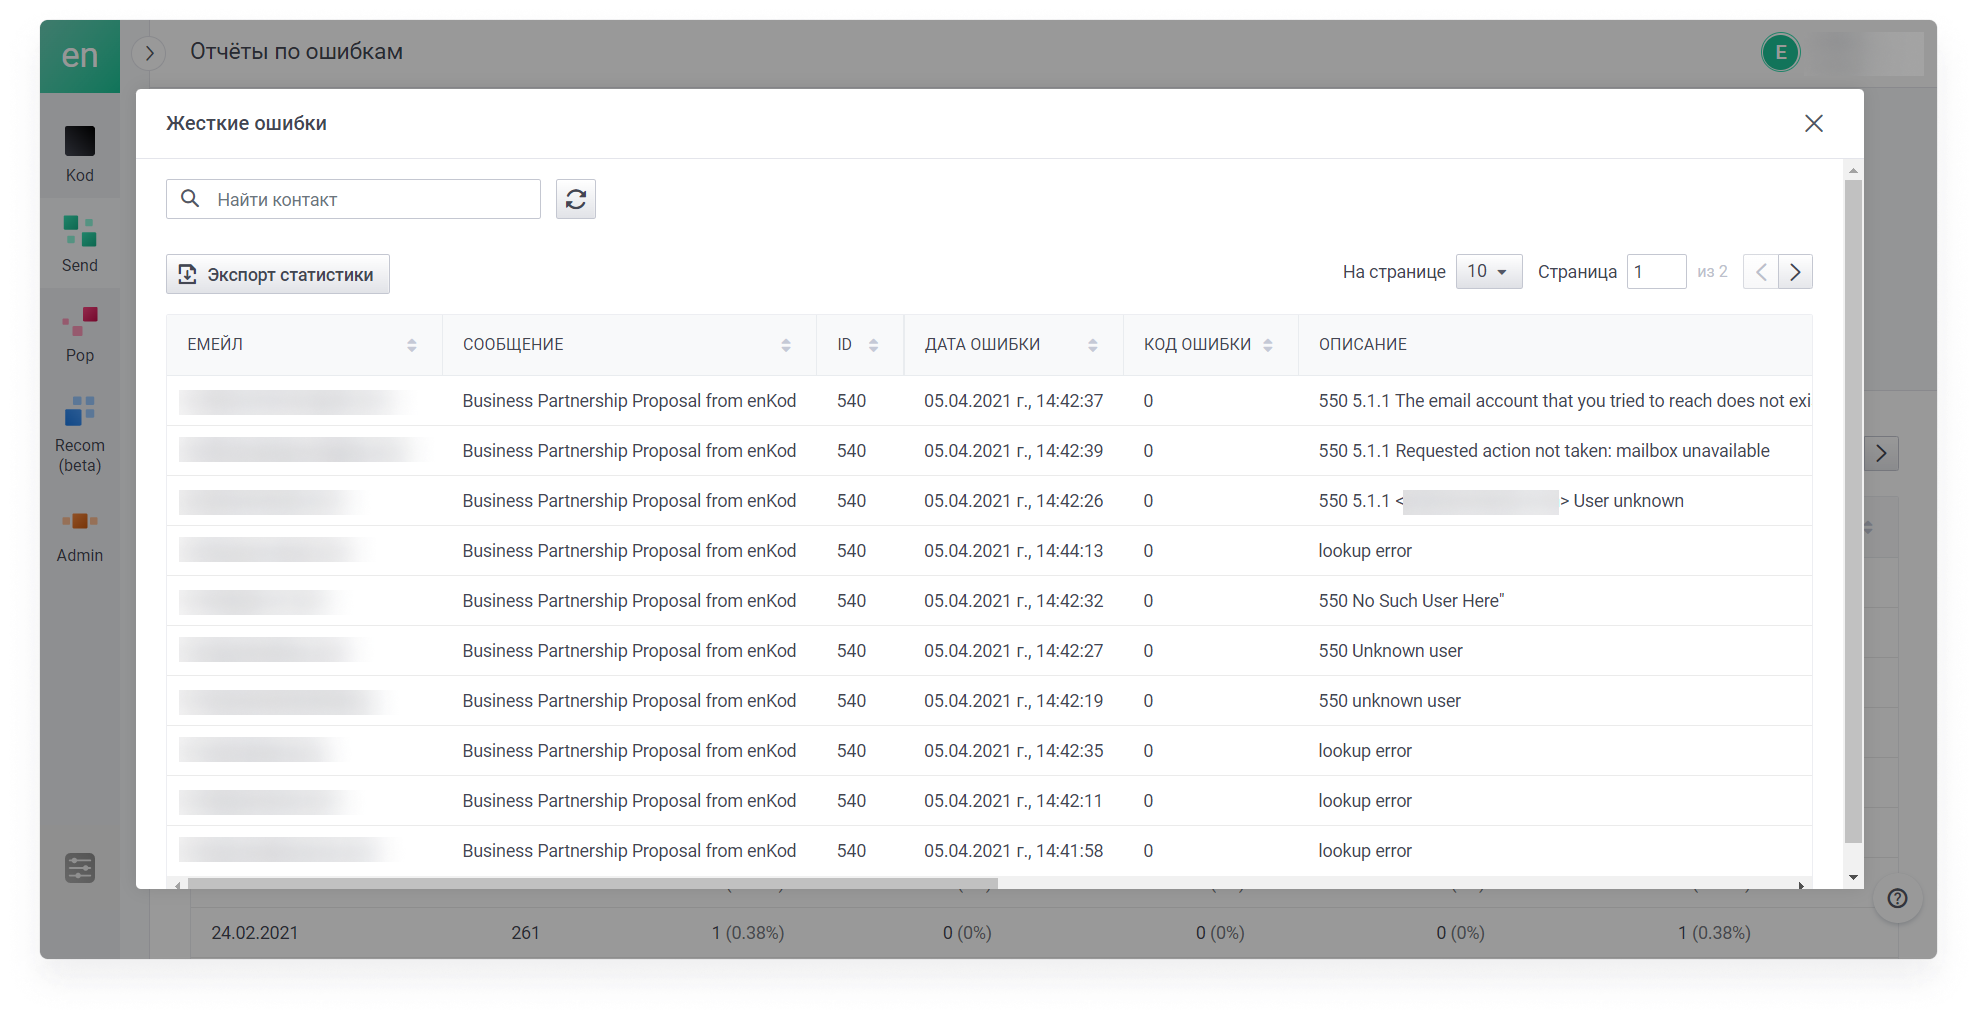Click lookup error at 14:42:35 row
This screenshot has height=1019, width=1977.
tap(1365, 751)
